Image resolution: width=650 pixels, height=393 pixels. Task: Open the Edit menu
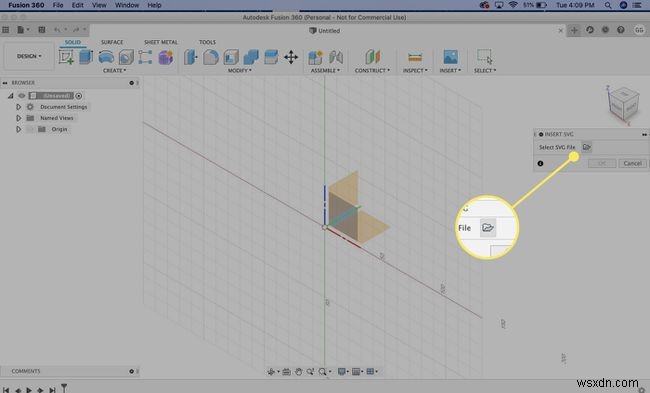point(78,5)
